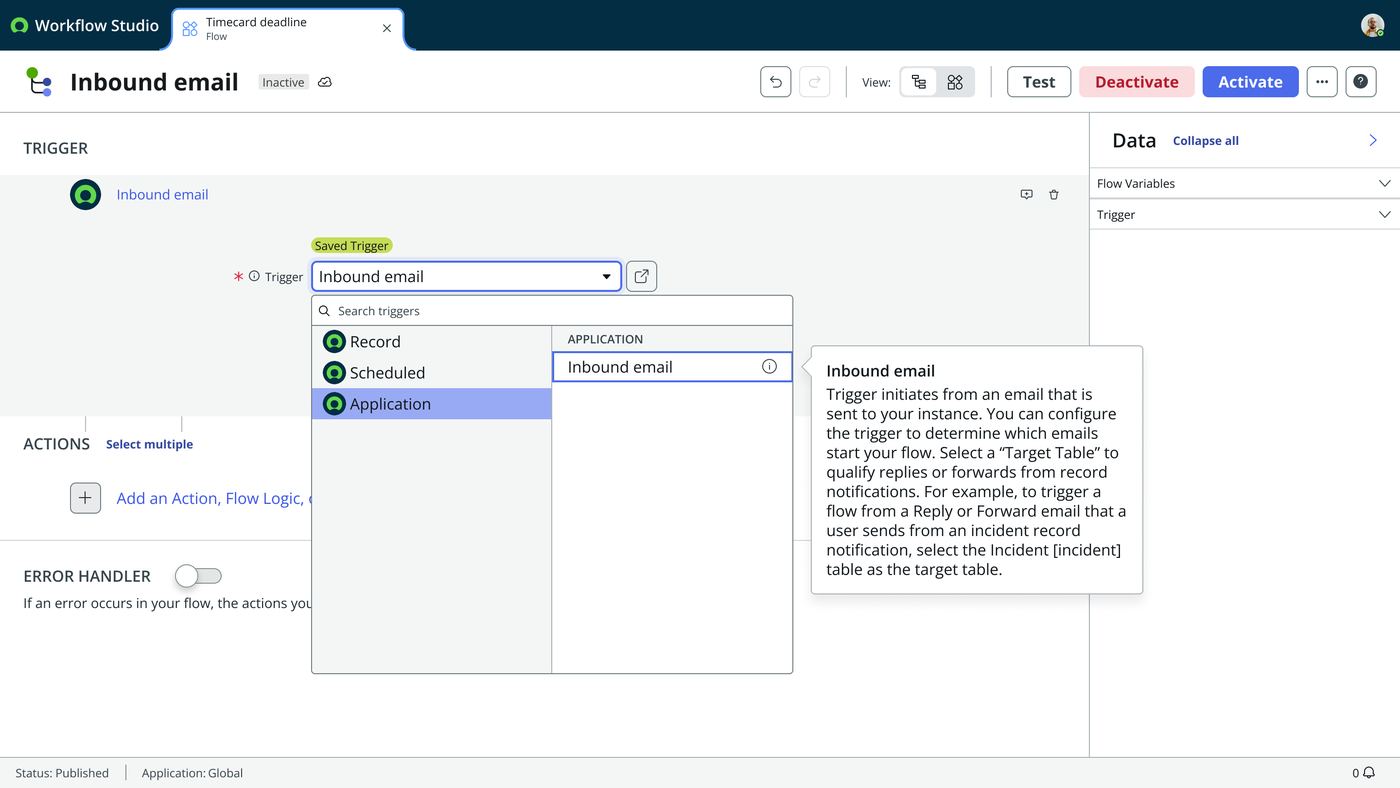1400x788 pixels.
Task: Click the Record category circle icon
Action: (334, 342)
